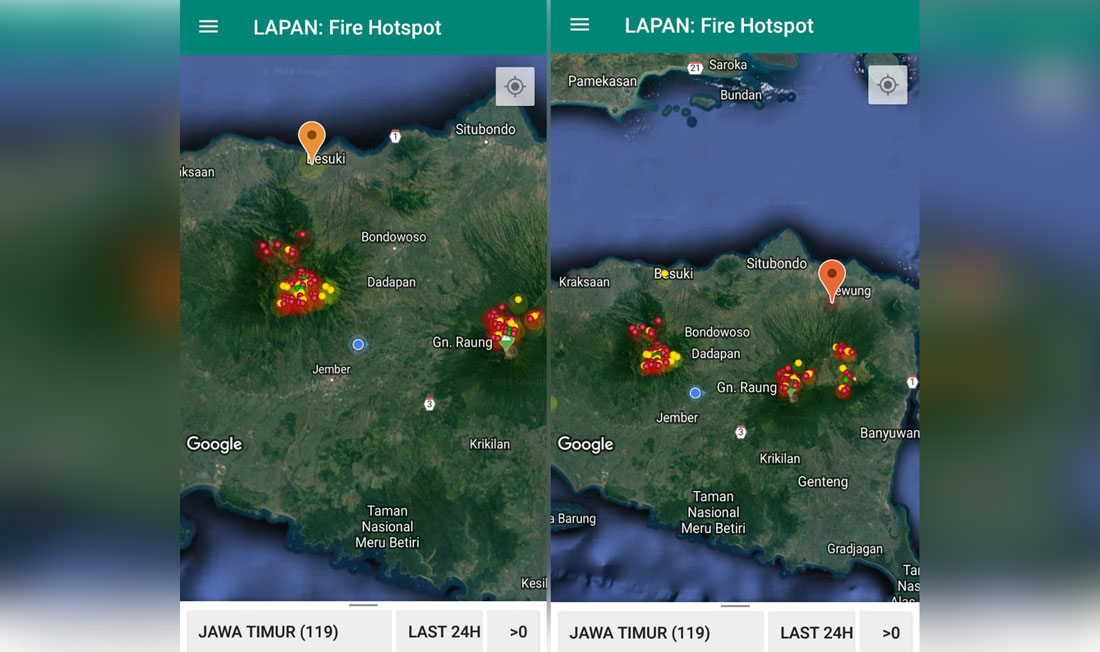The width and height of the screenshot is (1100, 652).
Task: Open LAST 24H time filter in left screen
Action: (440, 632)
